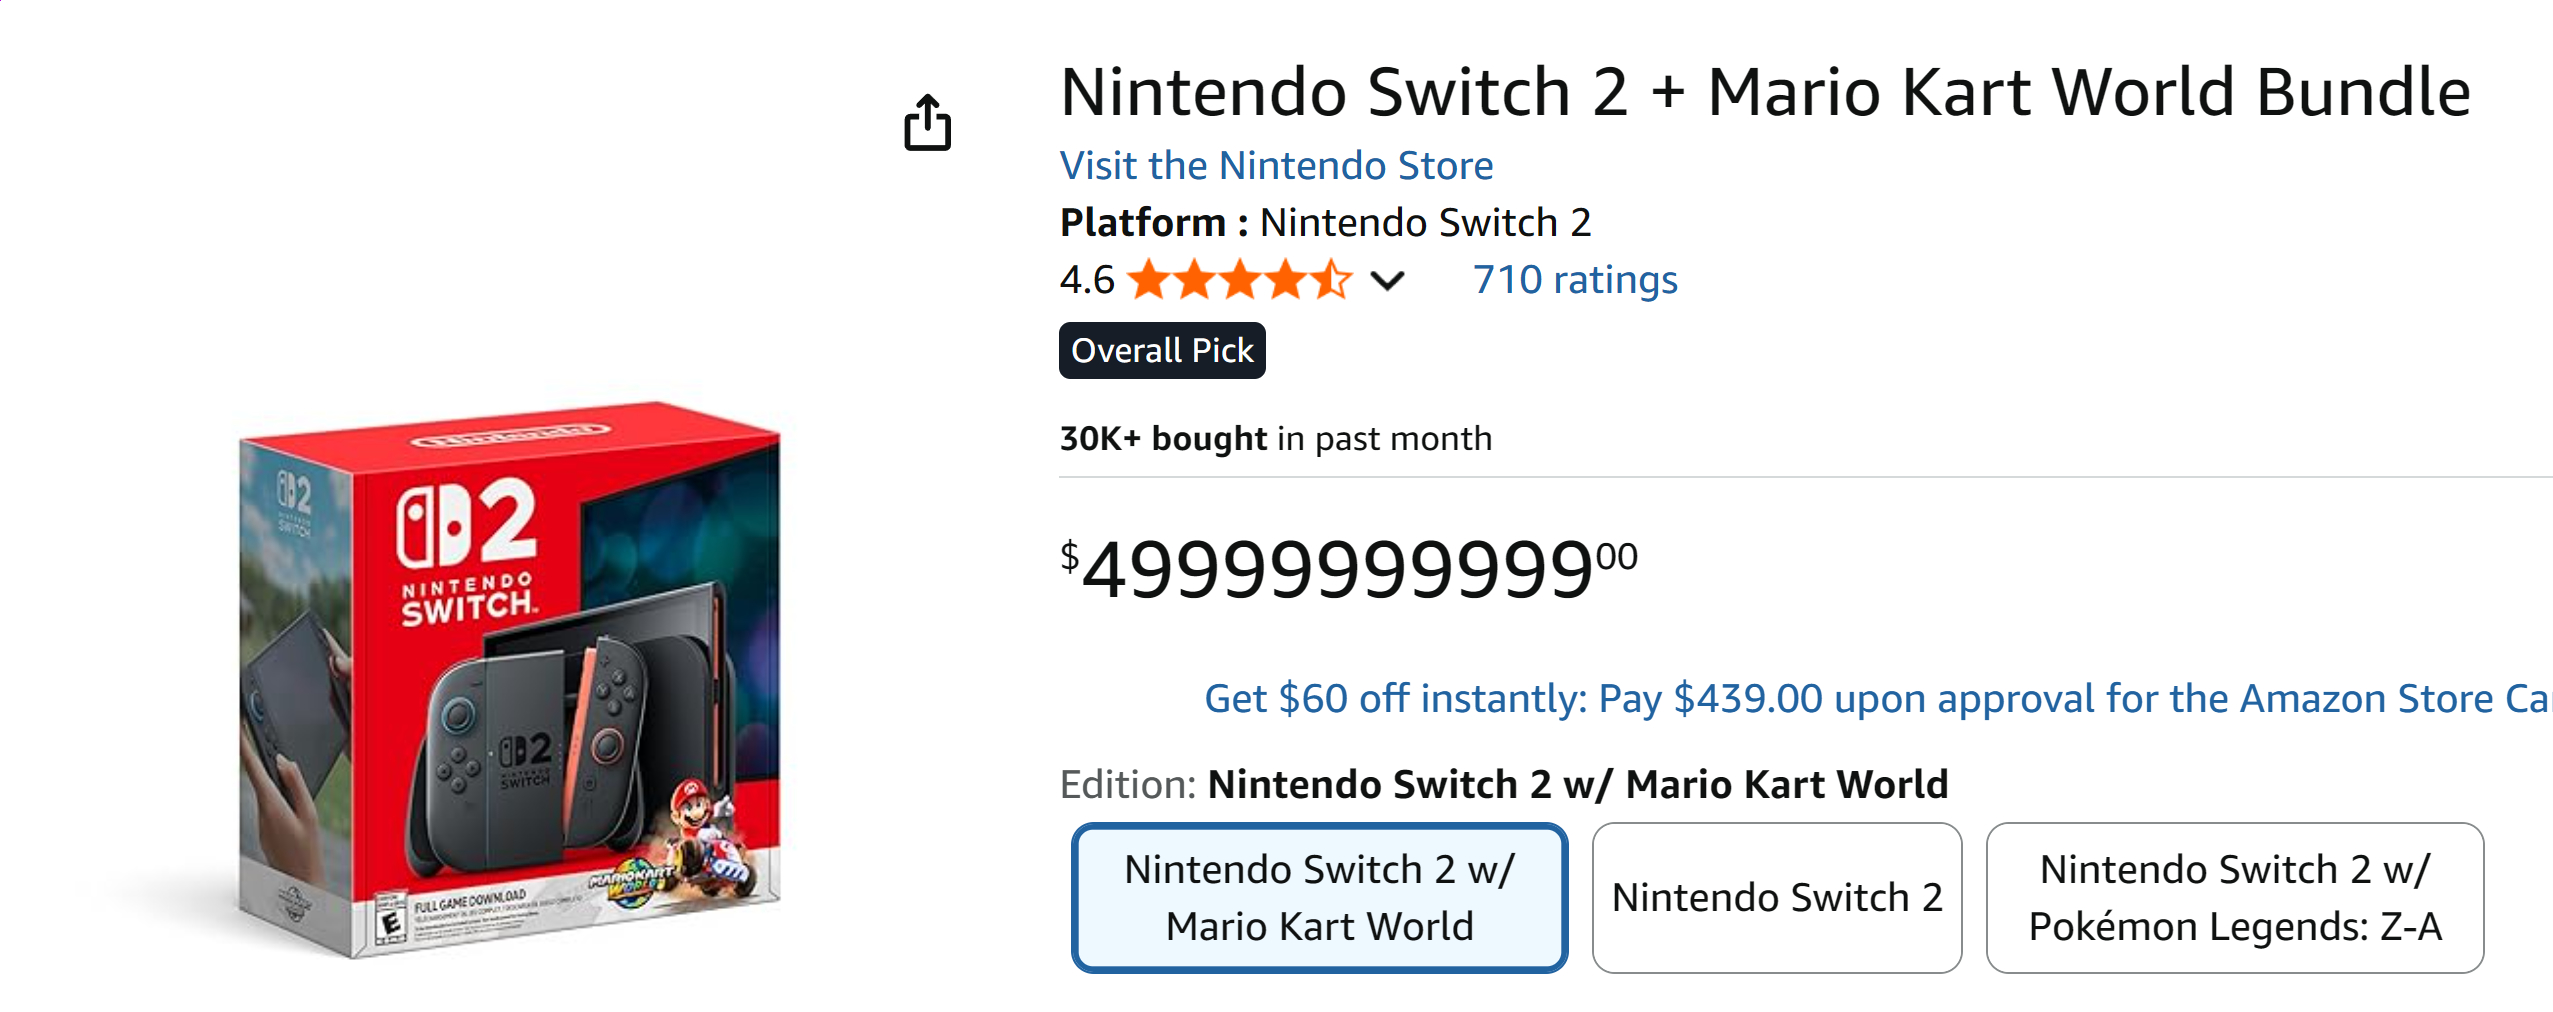Select Nintendo Switch 2 w/ Mario Kart World edition

(1319, 897)
